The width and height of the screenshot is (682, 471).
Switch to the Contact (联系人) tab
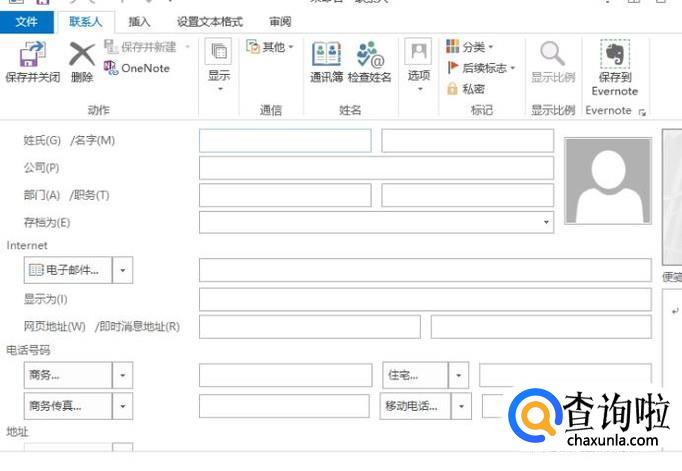pyautogui.click(x=85, y=21)
